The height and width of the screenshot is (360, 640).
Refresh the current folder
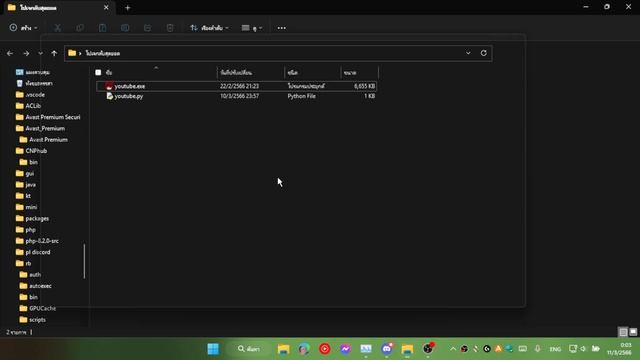coord(484,53)
